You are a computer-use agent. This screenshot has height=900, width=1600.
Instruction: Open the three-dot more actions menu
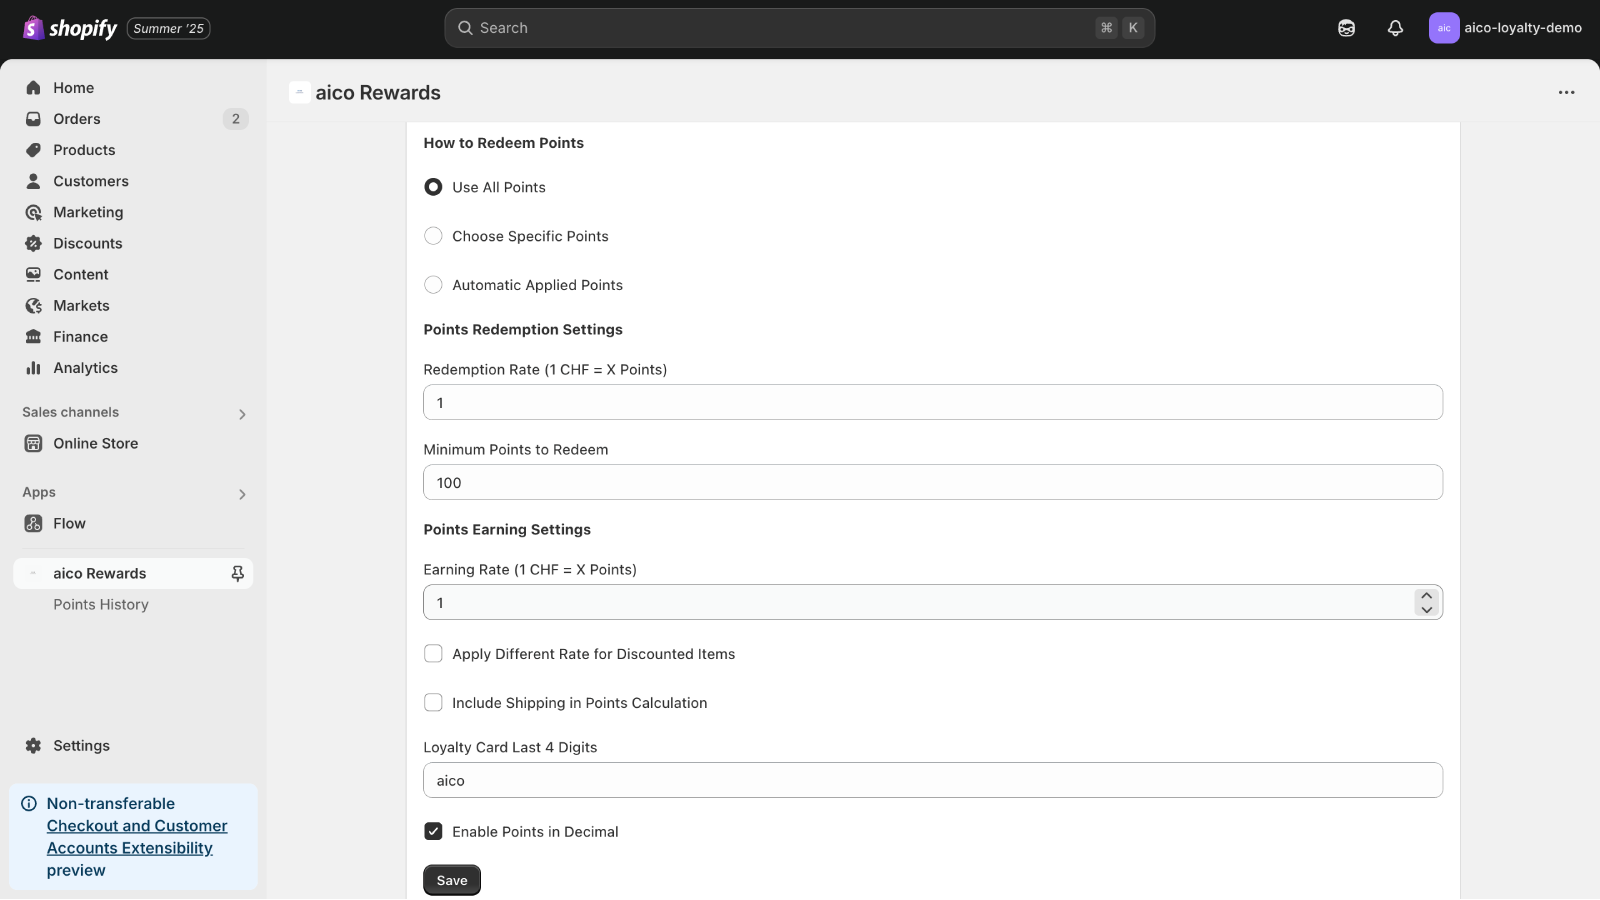click(1566, 92)
